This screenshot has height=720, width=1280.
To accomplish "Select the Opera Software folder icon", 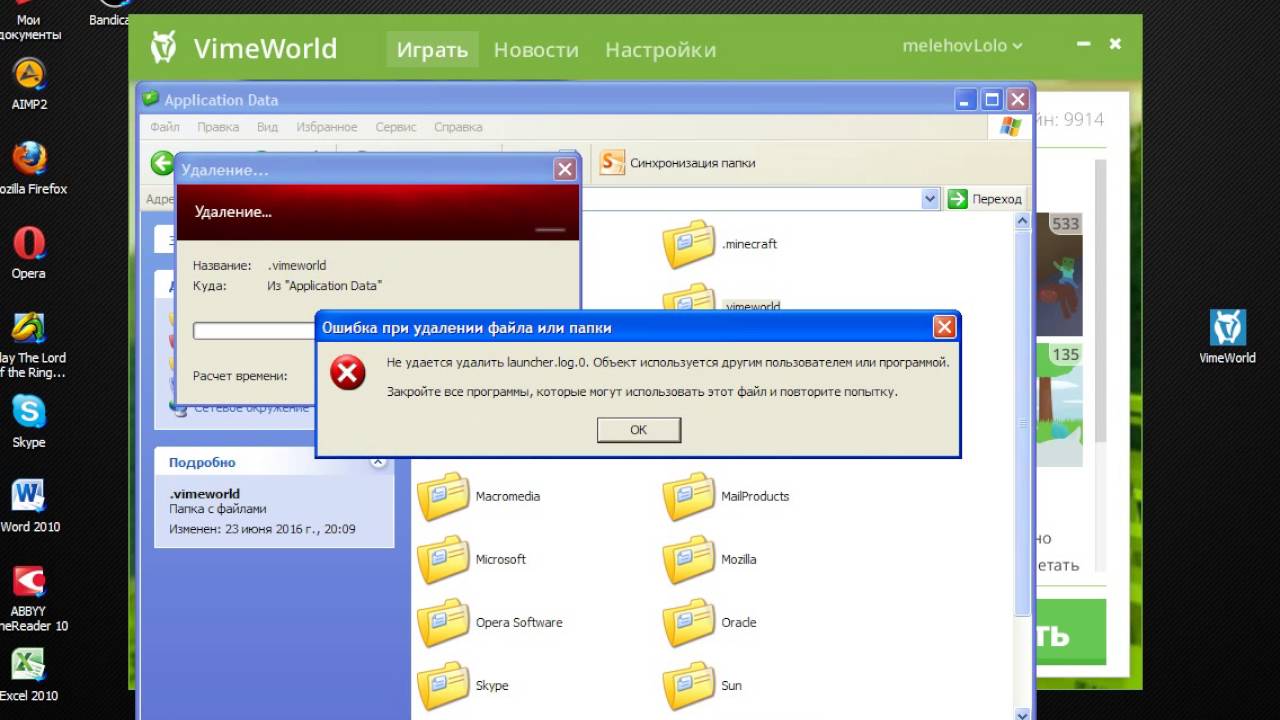I will 443,622.
